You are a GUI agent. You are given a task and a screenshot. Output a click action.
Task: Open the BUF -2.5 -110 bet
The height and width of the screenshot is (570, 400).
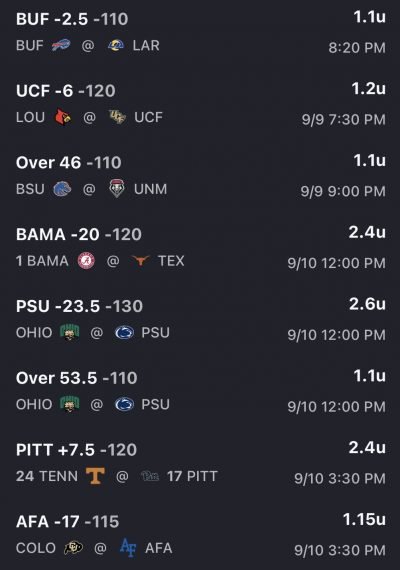[x=200, y=32]
